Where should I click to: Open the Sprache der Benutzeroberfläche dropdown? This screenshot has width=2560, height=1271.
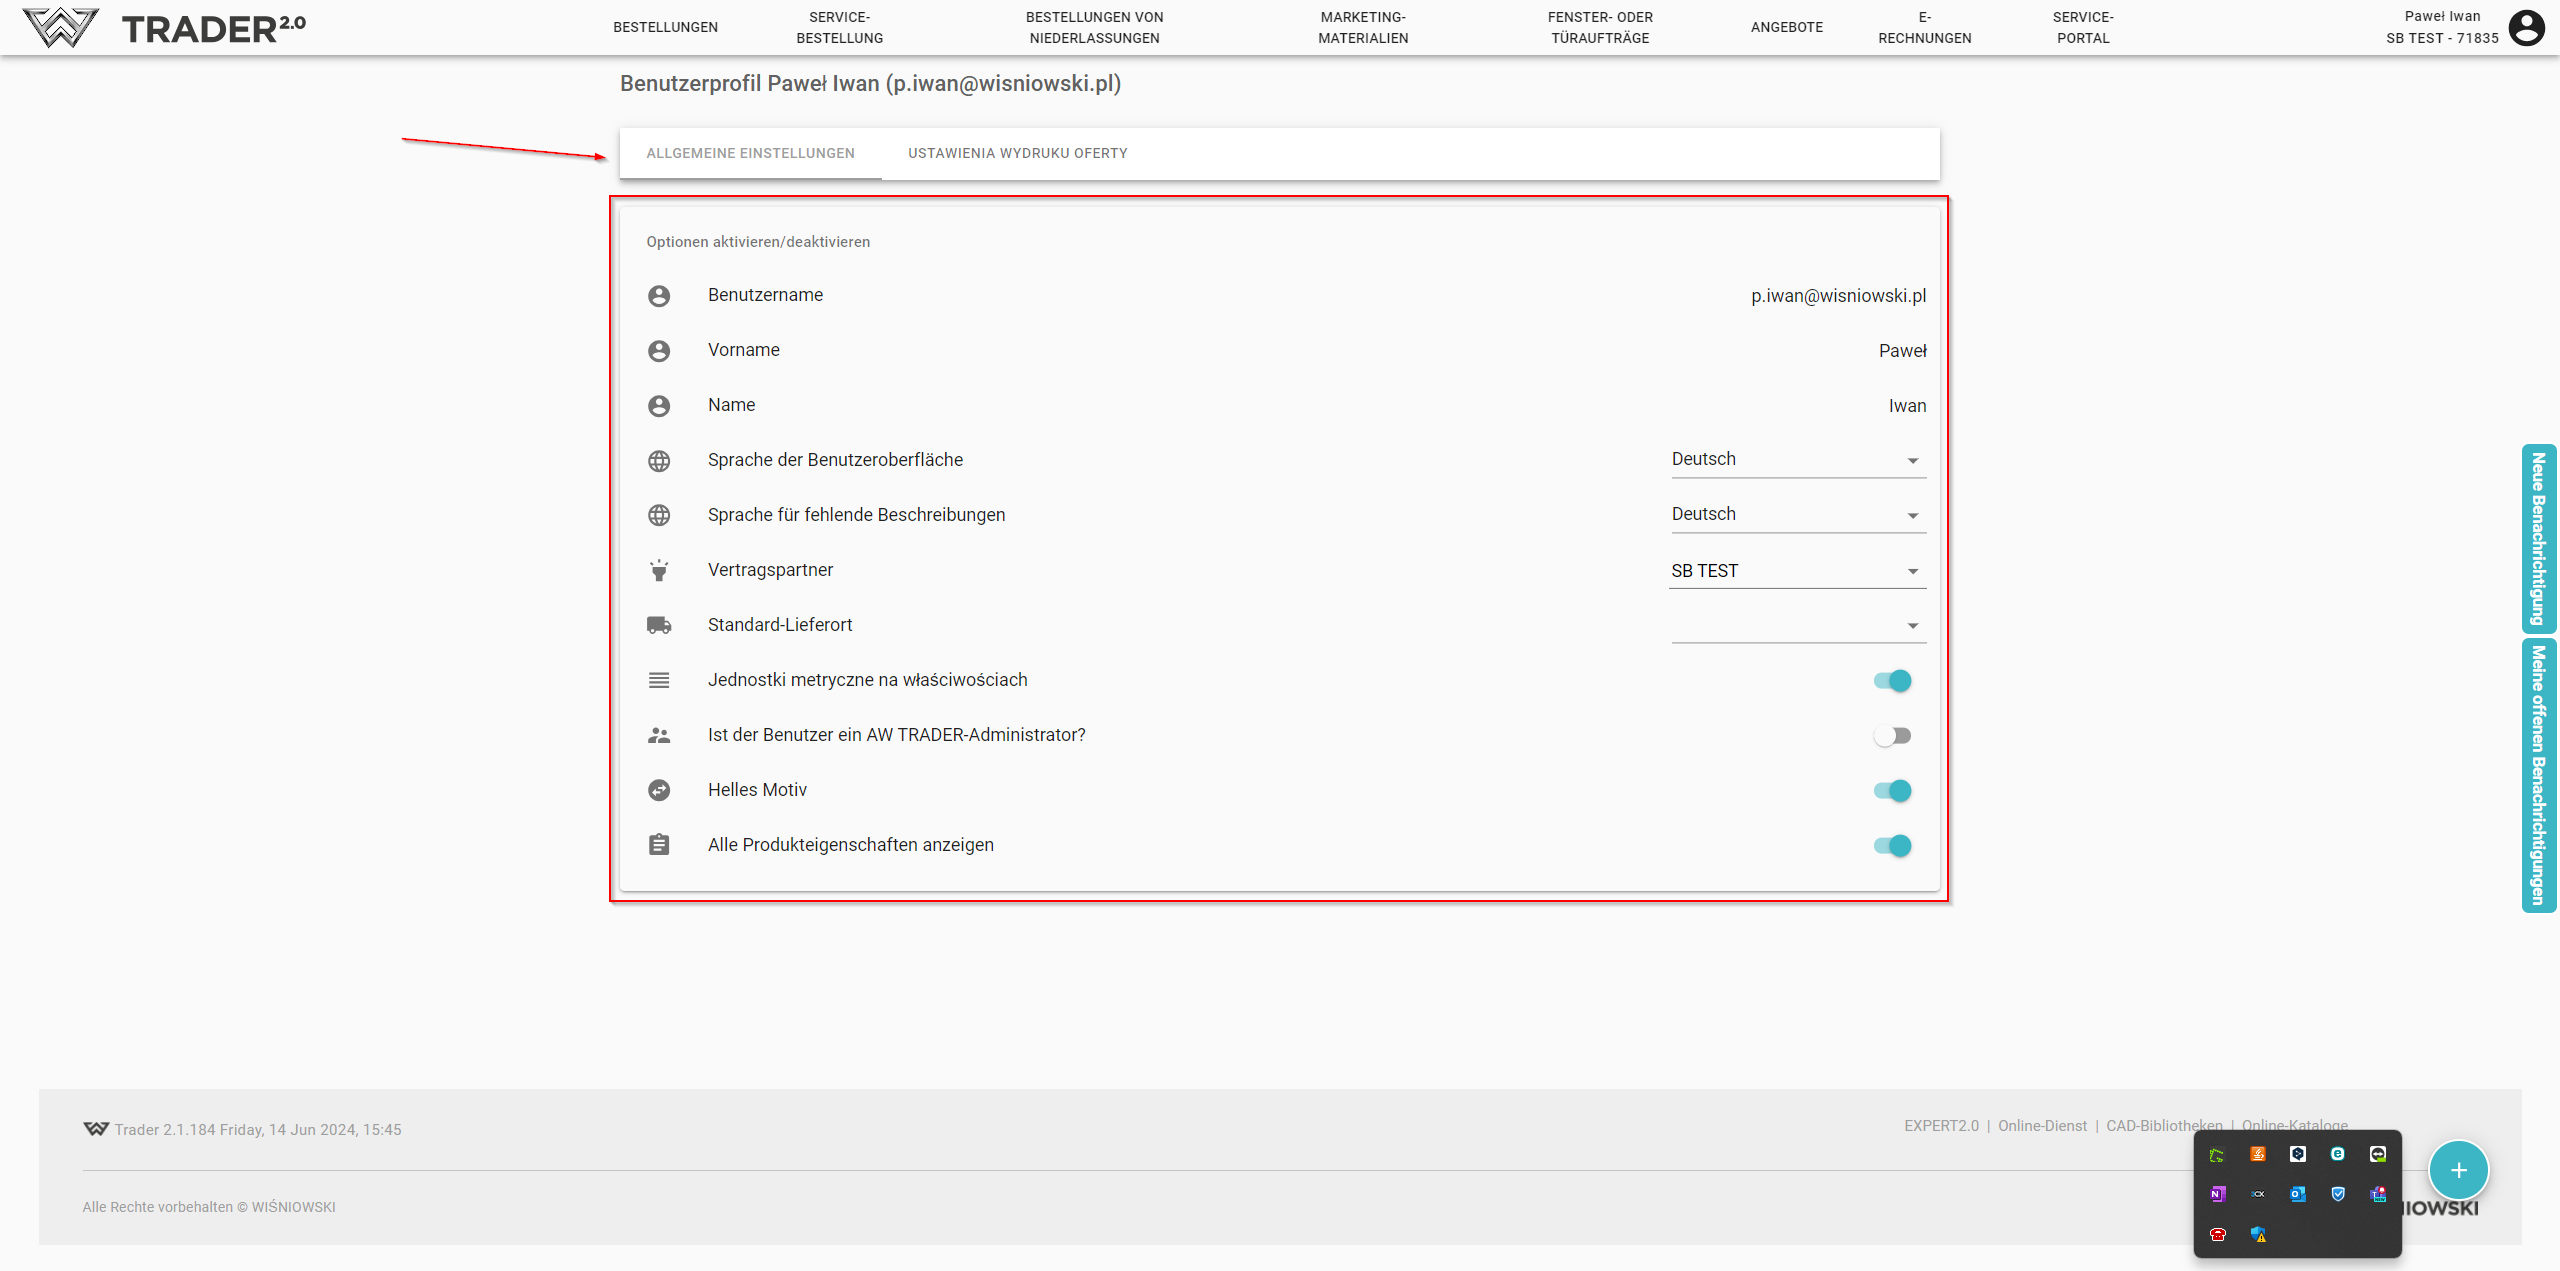(1797, 460)
